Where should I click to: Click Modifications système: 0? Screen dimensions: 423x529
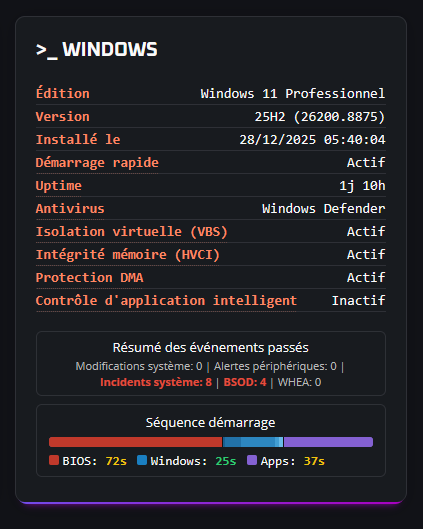coord(139,366)
